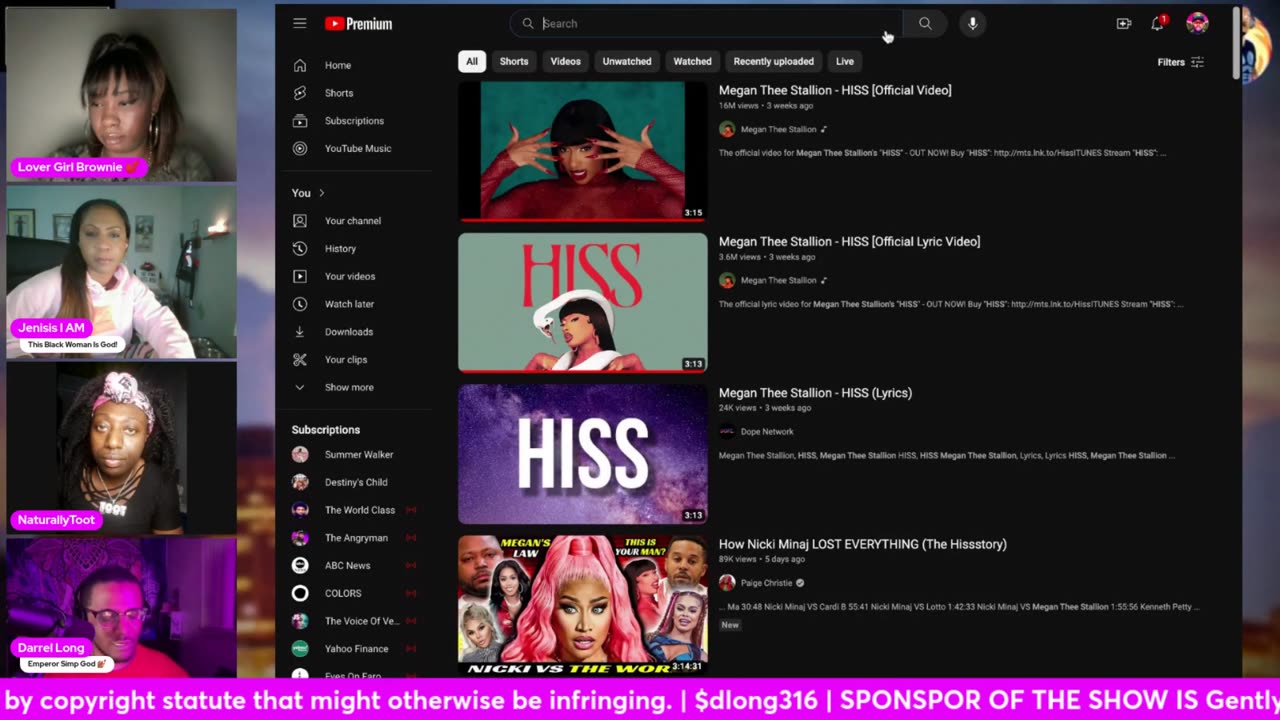This screenshot has height=720, width=1280.
Task: Open Yahoo Finance subscription
Action: click(355, 649)
